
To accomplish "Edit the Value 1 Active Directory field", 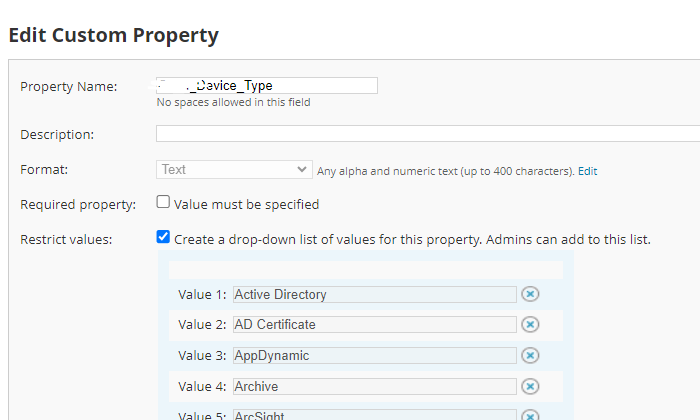I will pos(374,294).
